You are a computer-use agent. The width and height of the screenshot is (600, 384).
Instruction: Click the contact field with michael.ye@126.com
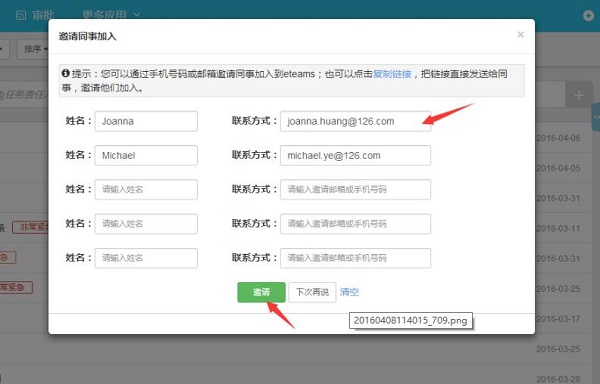(x=355, y=155)
